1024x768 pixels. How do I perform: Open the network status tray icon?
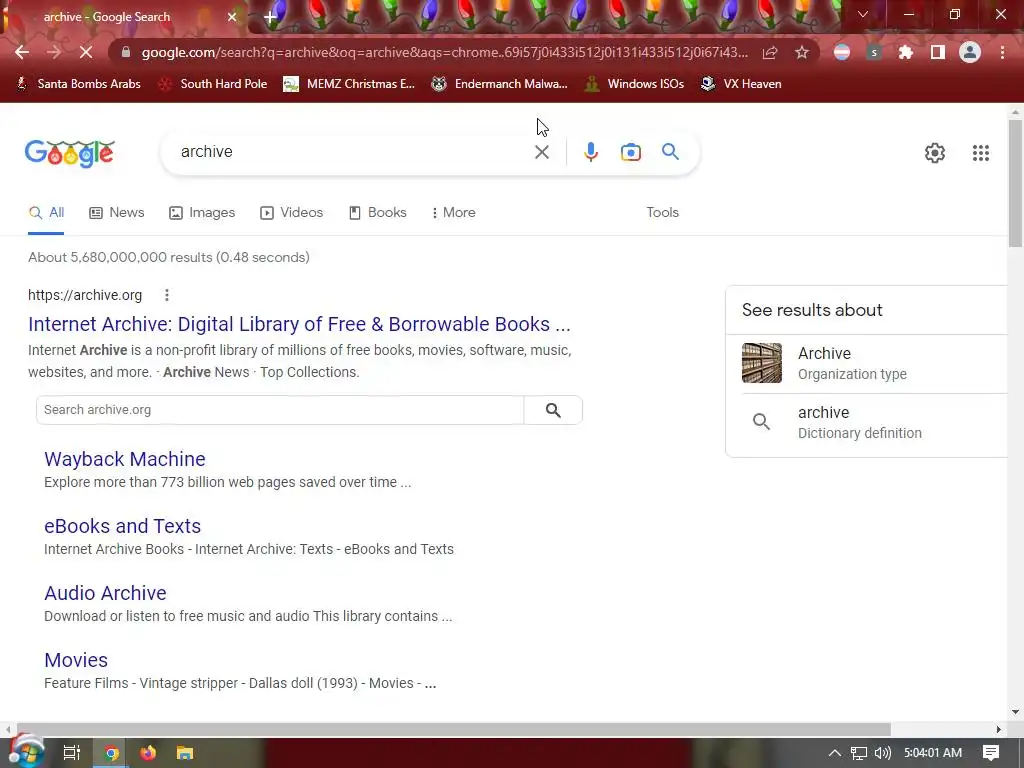click(859, 753)
